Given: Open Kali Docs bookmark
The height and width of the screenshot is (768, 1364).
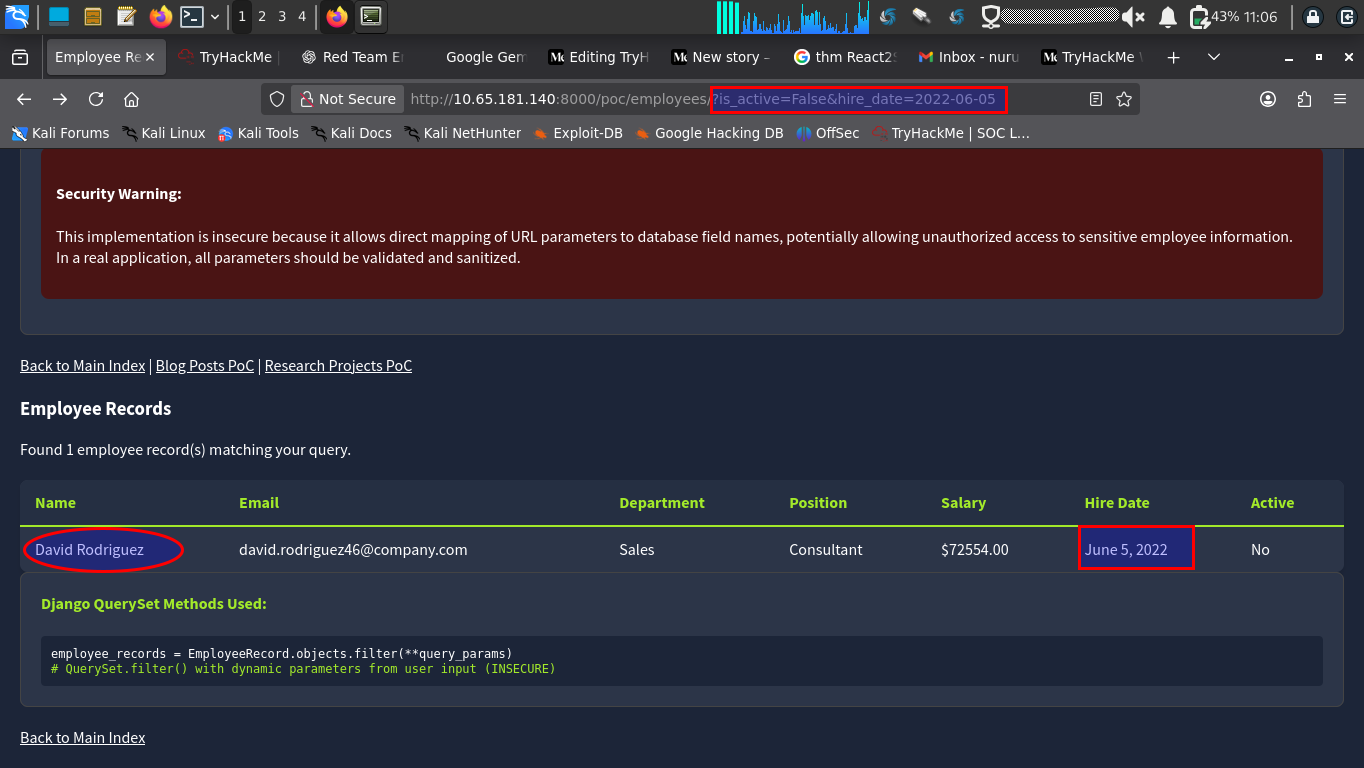Looking at the screenshot, I should coord(351,133).
